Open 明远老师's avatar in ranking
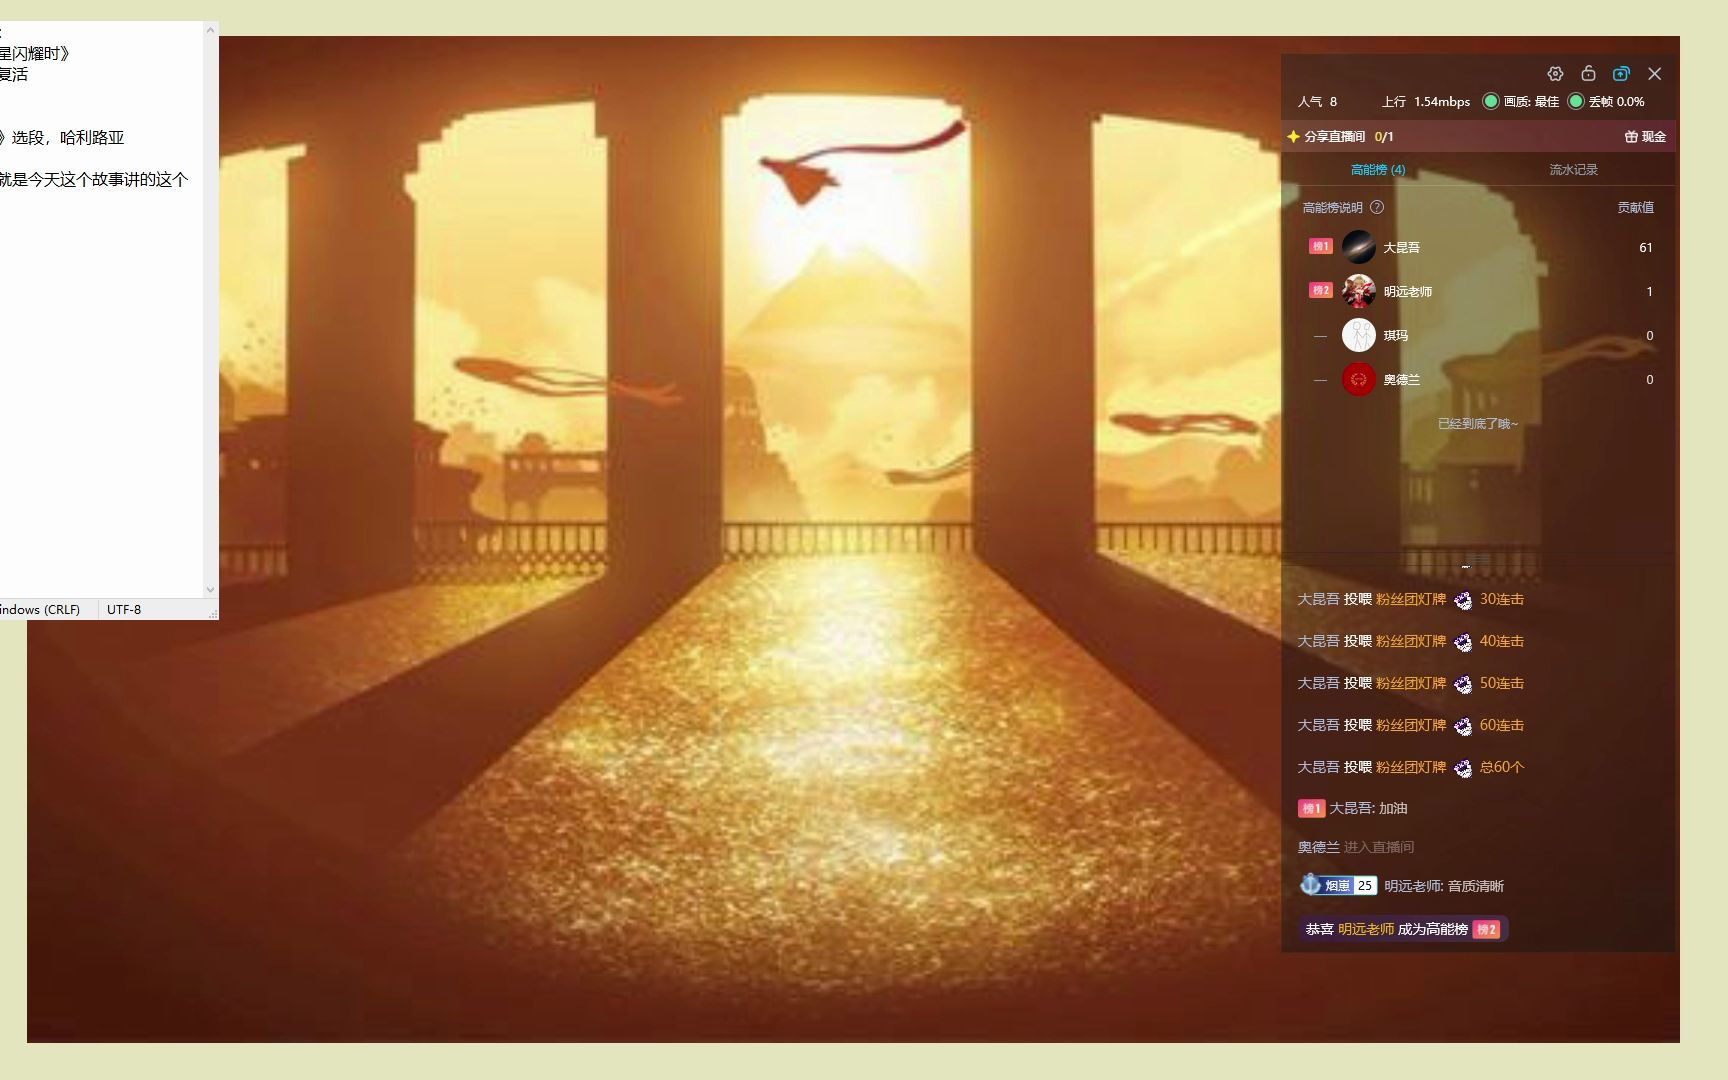The height and width of the screenshot is (1080, 1728). pyautogui.click(x=1358, y=291)
